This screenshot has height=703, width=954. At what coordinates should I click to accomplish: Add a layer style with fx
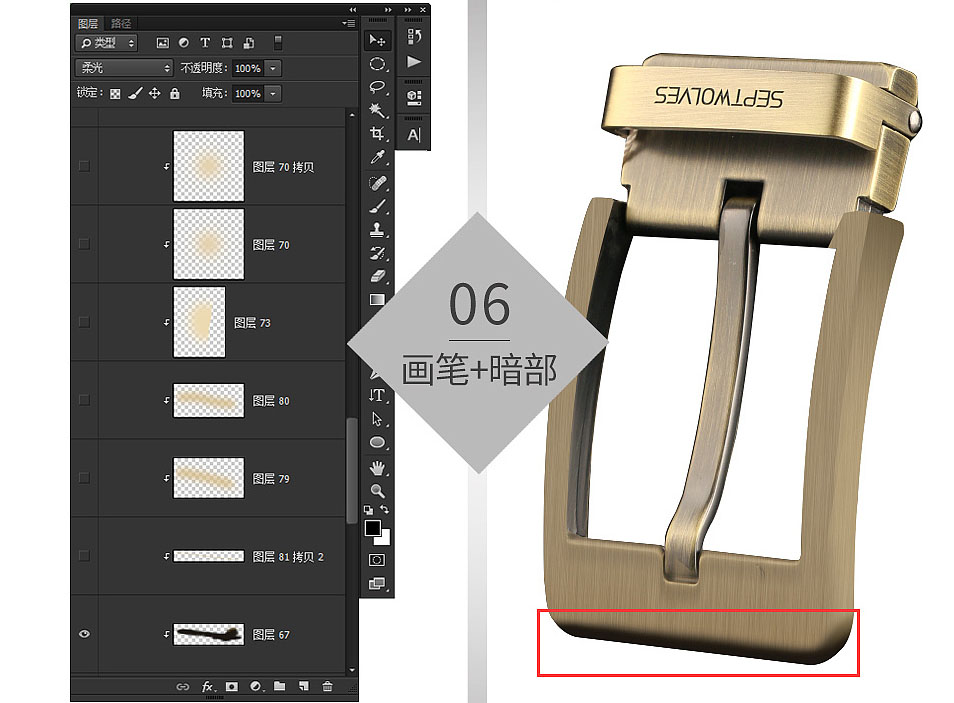207,687
